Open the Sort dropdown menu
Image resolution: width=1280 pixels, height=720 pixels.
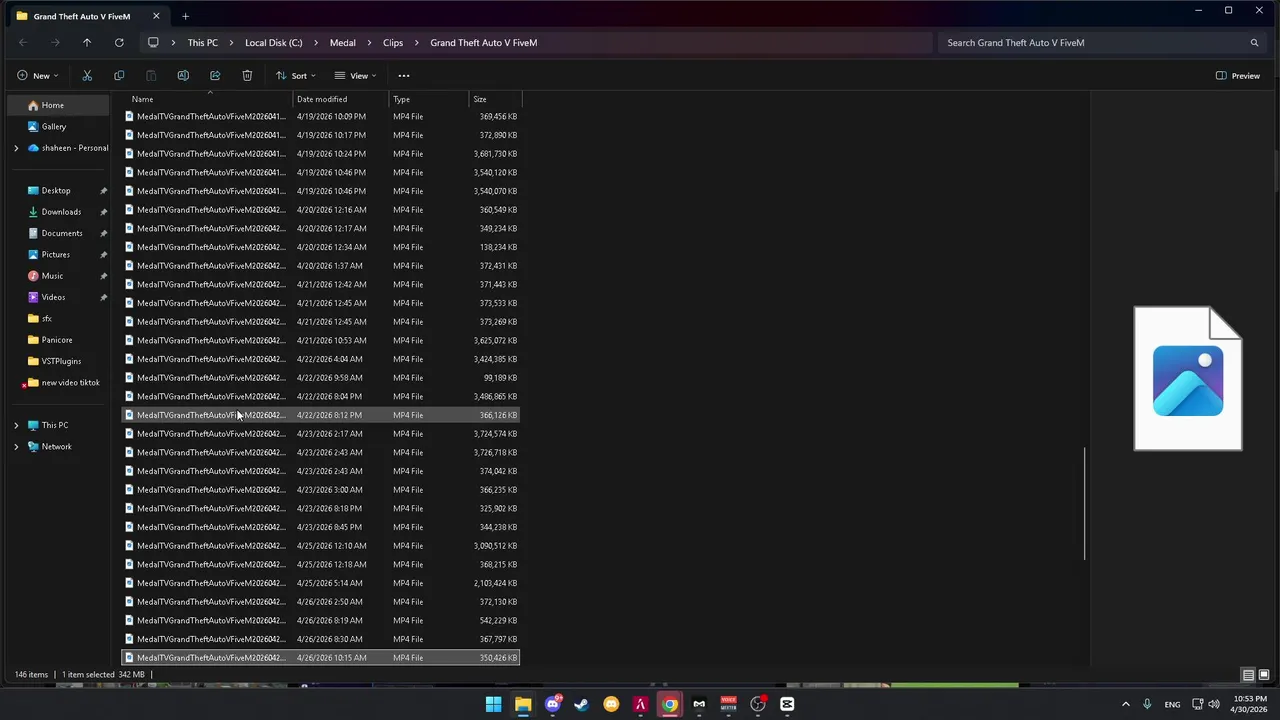point(296,75)
